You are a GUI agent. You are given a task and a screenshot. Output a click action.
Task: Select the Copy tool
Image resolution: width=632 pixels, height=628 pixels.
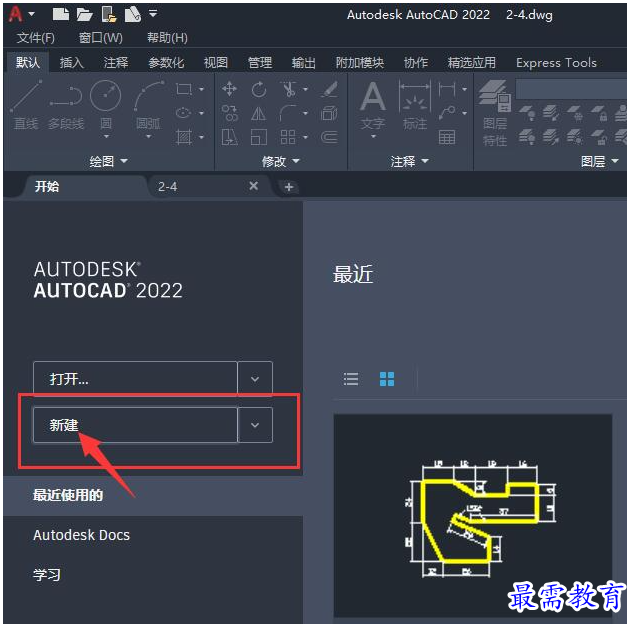(x=229, y=113)
